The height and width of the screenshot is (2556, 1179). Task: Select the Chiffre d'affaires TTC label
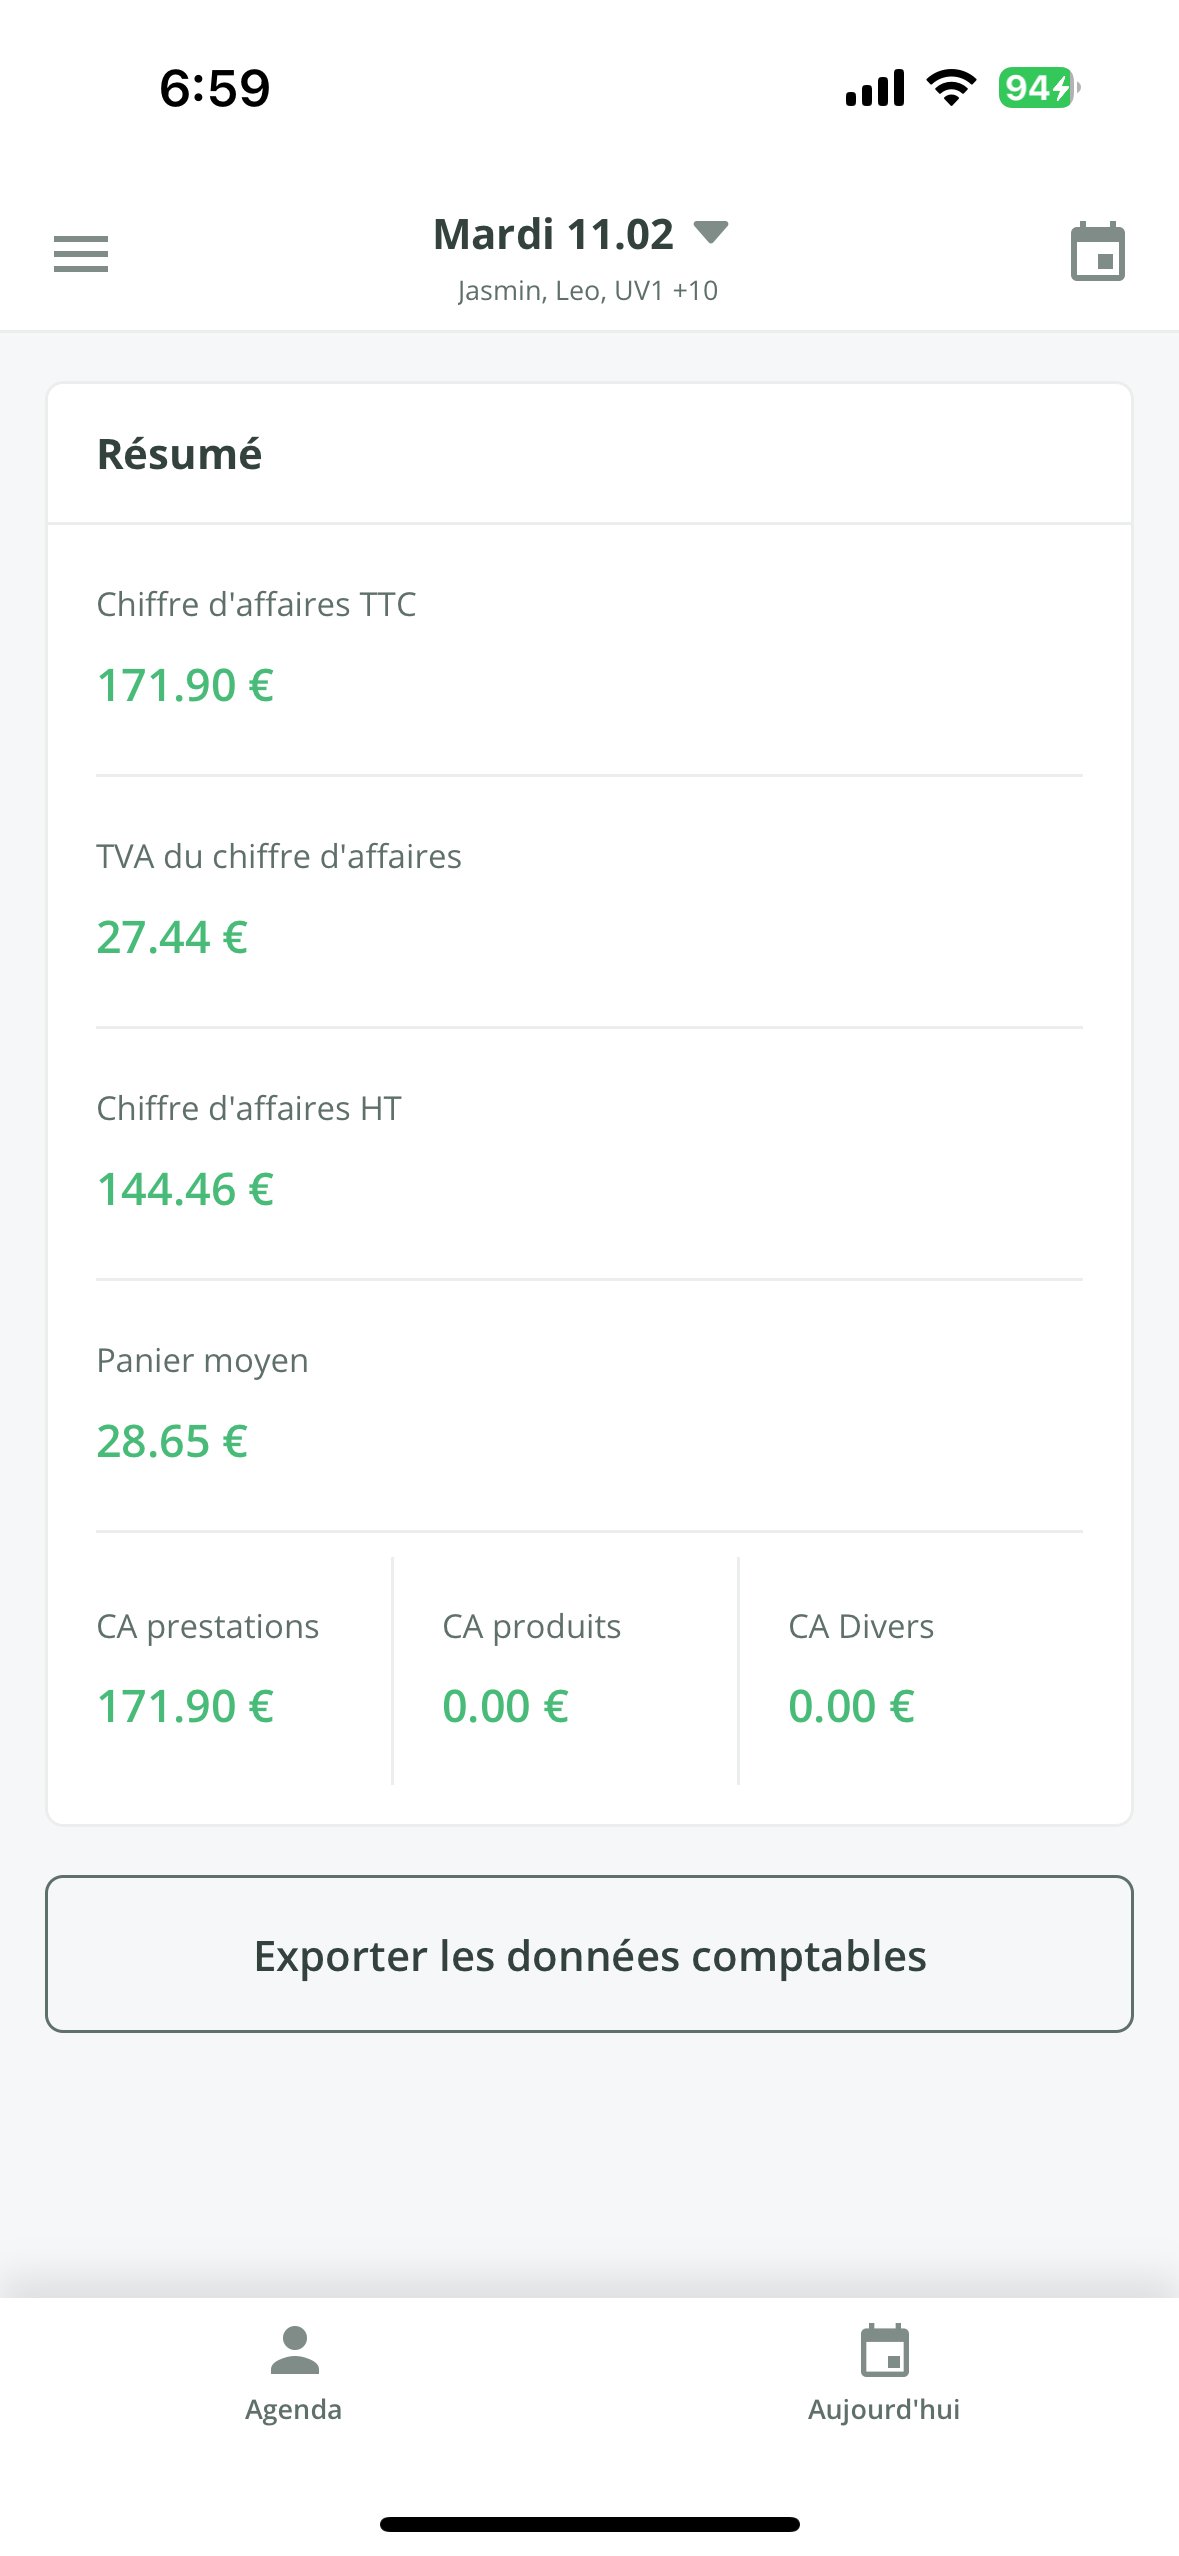pyautogui.click(x=256, y=605)
